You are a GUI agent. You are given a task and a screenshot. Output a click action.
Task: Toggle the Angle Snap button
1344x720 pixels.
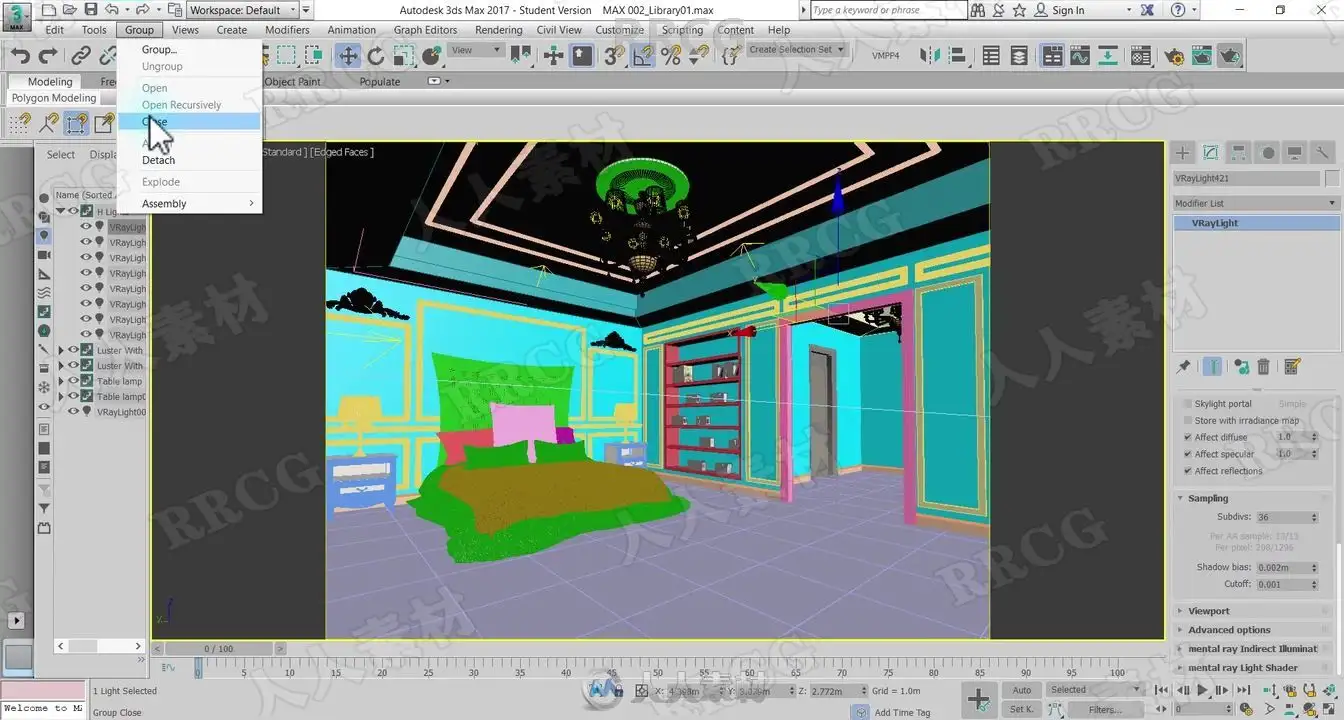[x=642, y=56]
